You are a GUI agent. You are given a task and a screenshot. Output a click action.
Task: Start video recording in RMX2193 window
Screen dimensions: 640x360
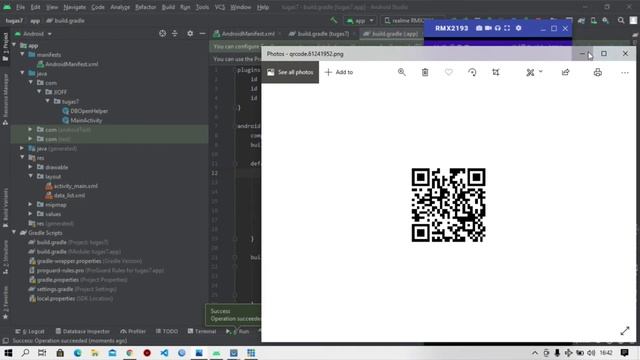tap(488, 28)
